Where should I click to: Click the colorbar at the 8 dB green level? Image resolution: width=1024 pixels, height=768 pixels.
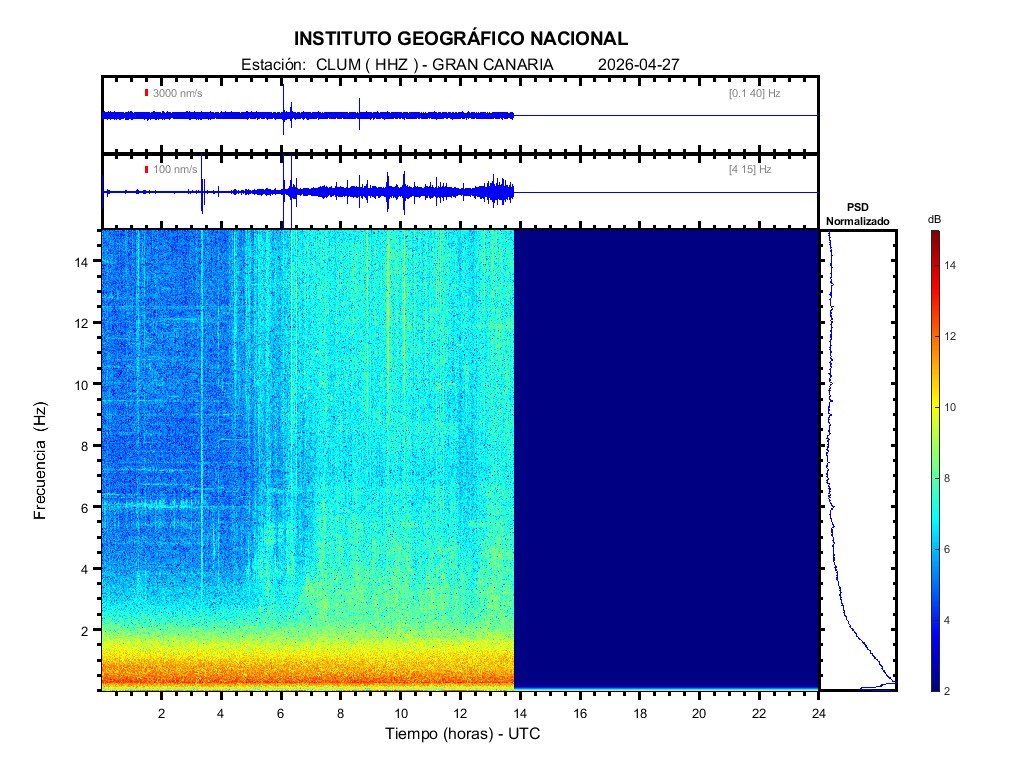[934, 479]
